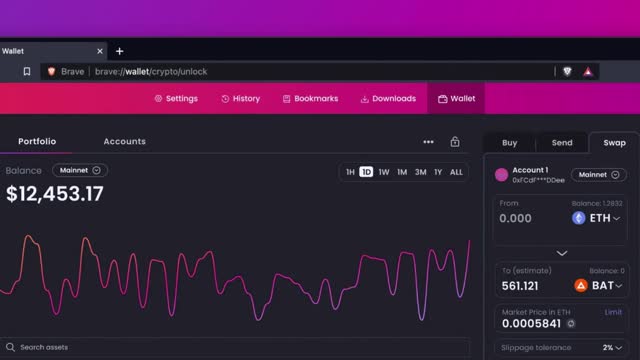Viewport: 640px width, 360px height.
Task: Click Account 1 address 0xFCdf***DDee
Action: pos(538,180)
